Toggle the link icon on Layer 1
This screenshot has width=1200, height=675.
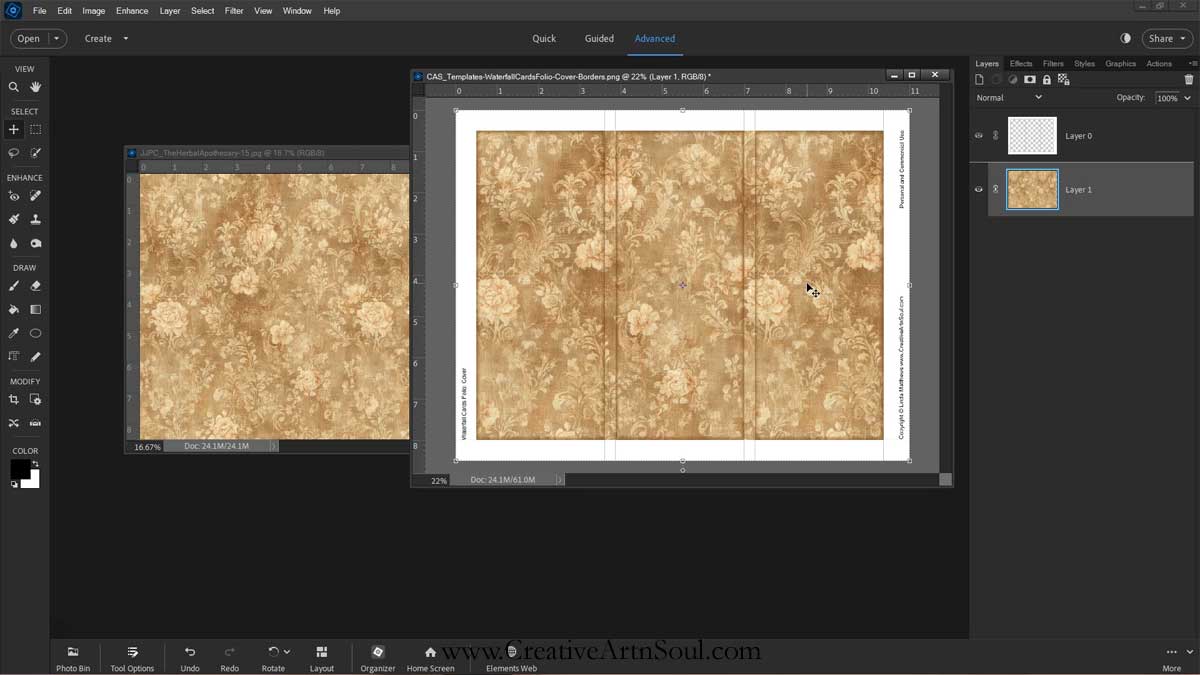[996, 189]
